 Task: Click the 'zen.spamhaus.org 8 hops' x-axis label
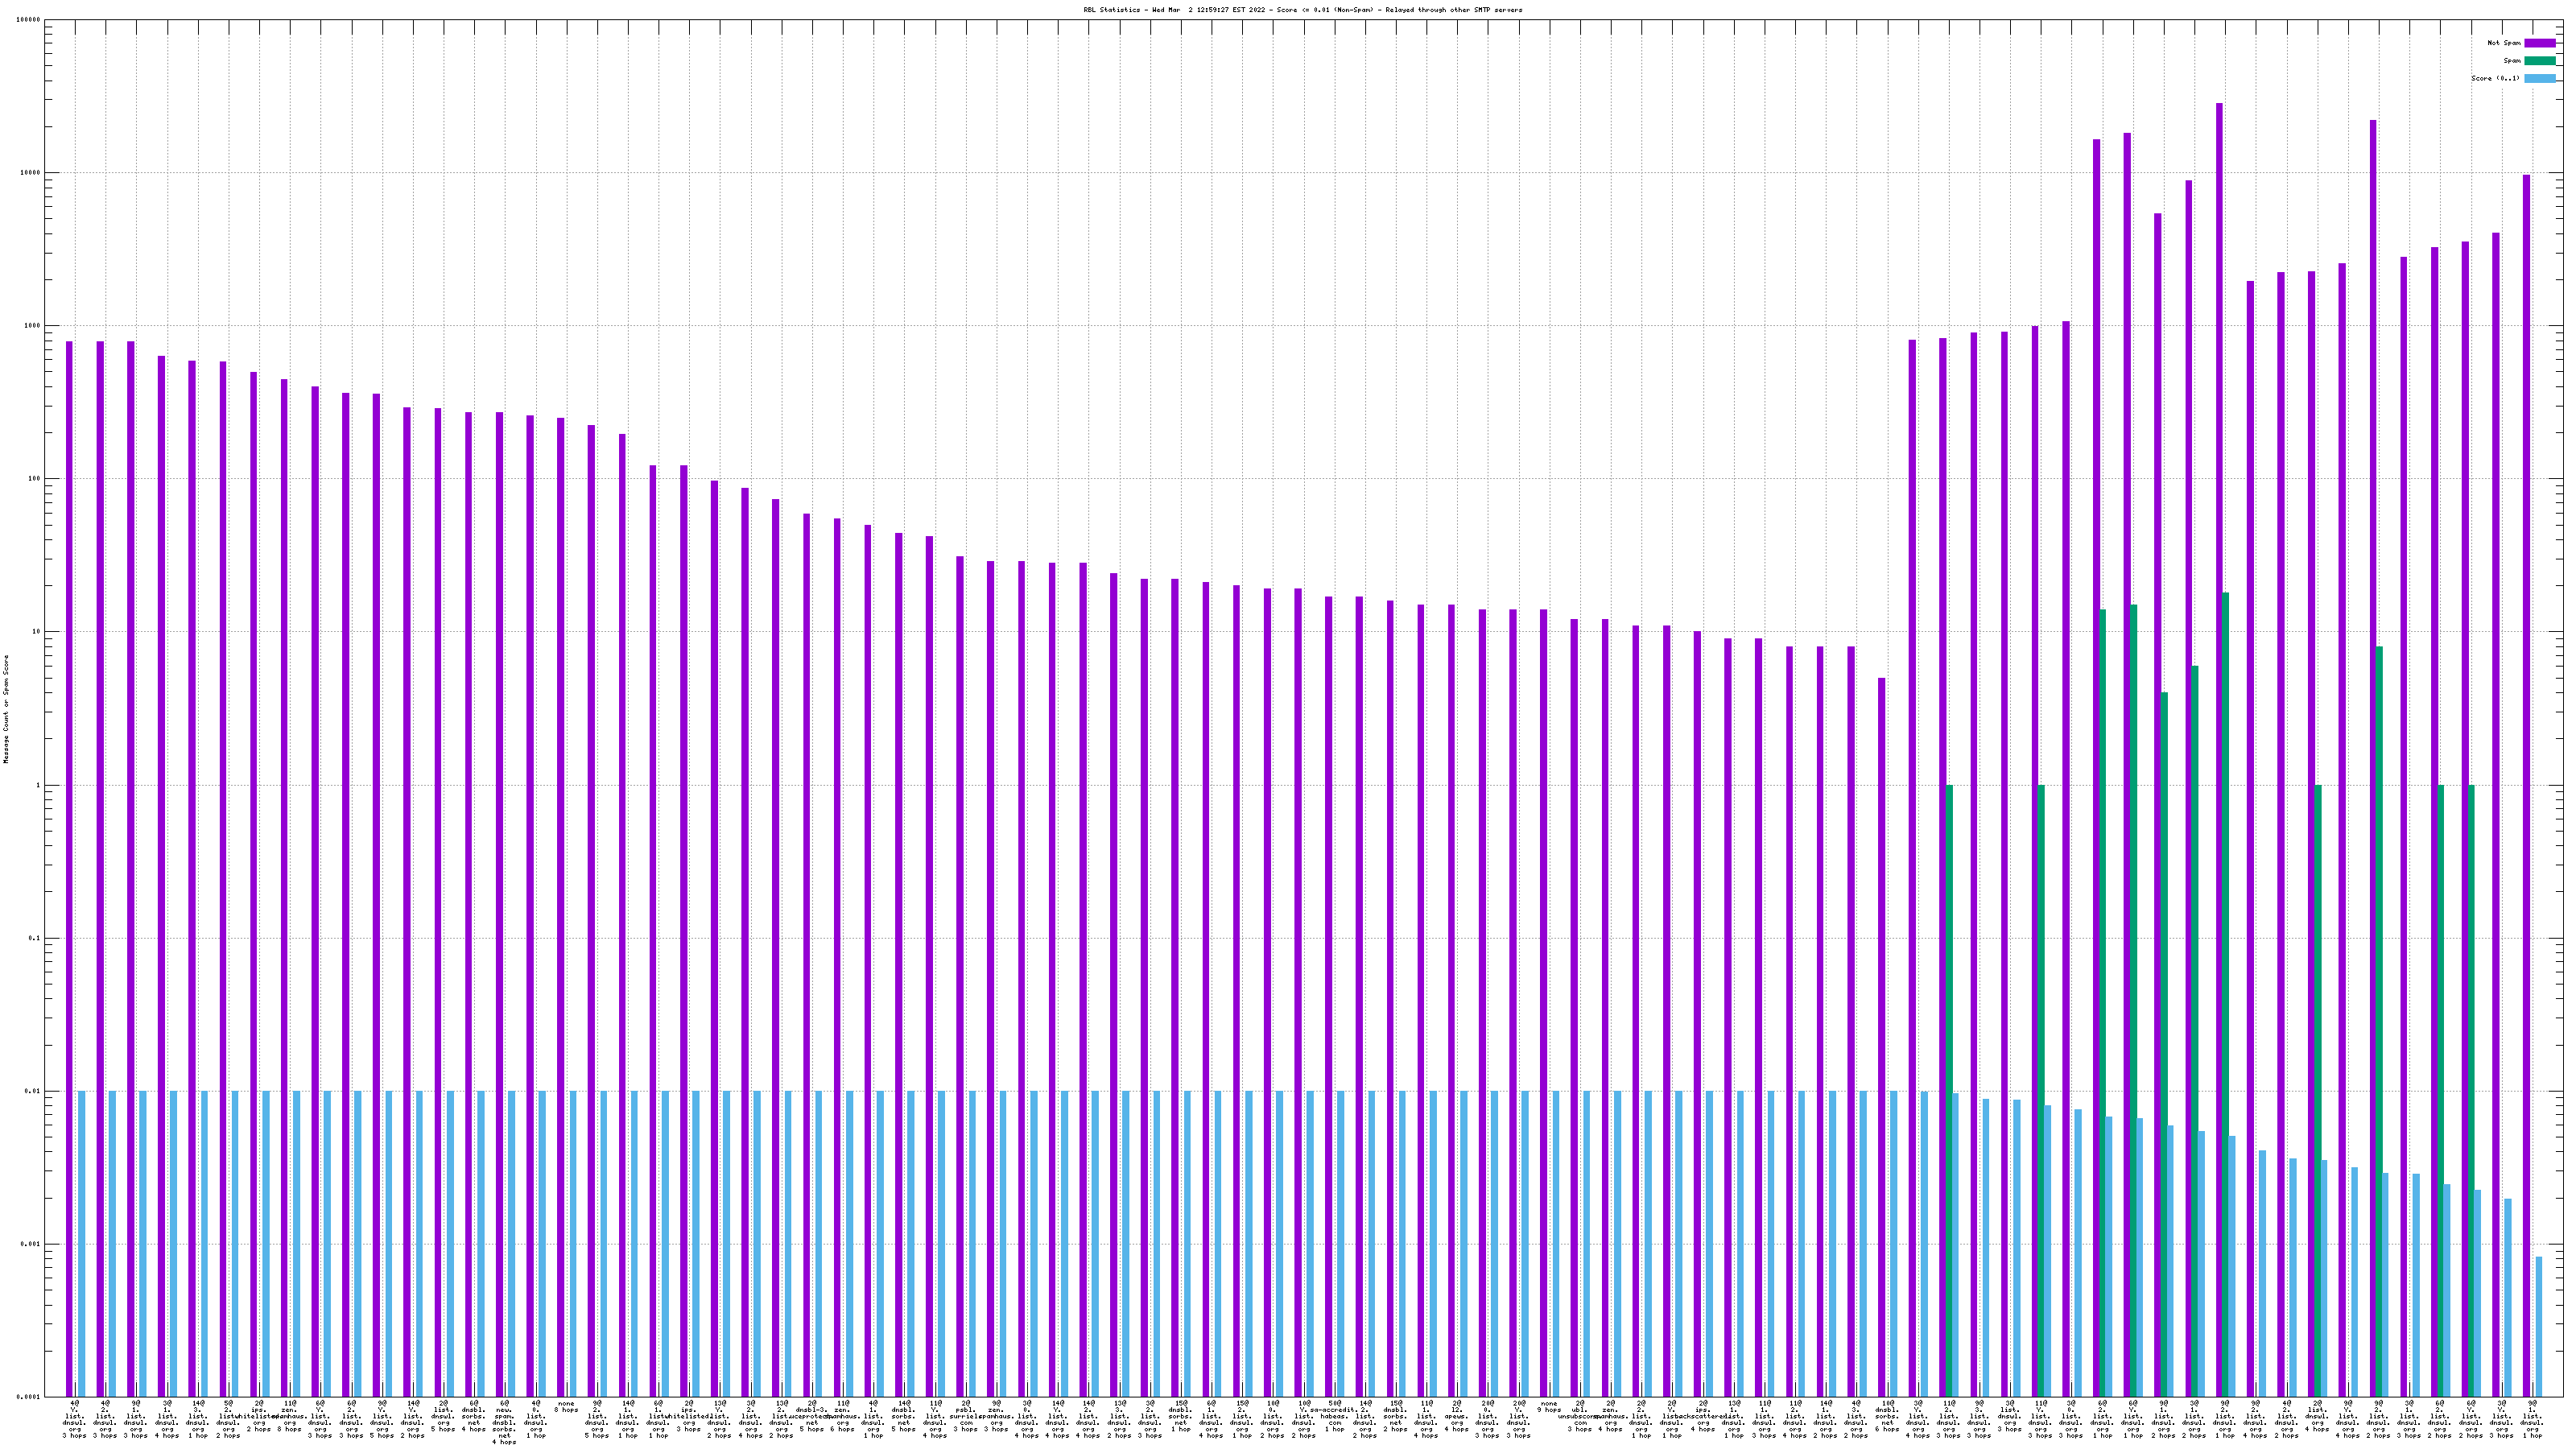click(x=289, y=1416)
